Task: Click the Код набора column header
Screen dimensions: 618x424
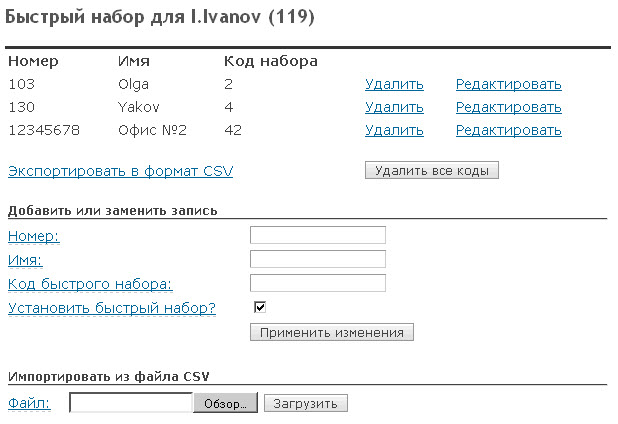Action: click(271, 61)
